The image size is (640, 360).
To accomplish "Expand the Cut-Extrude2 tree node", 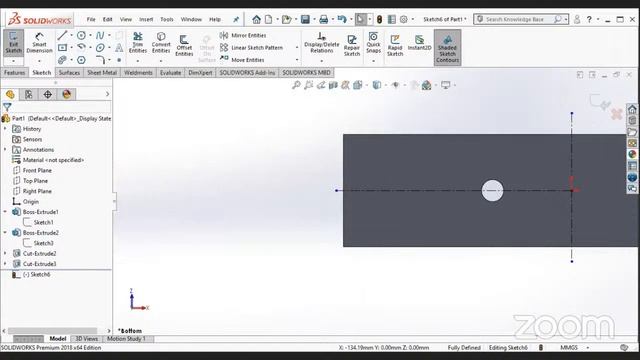I will 5,253.
